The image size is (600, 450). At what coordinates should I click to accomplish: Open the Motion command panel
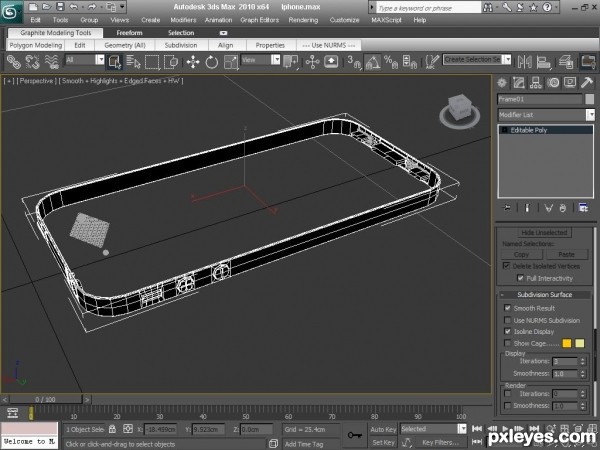pos(553,83)
